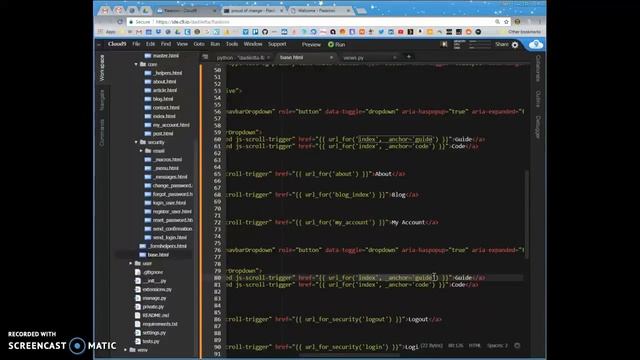The height and width of the screenshot is (360, 640).
Task: Bookmark page with star icon
Action: [506, 22]
